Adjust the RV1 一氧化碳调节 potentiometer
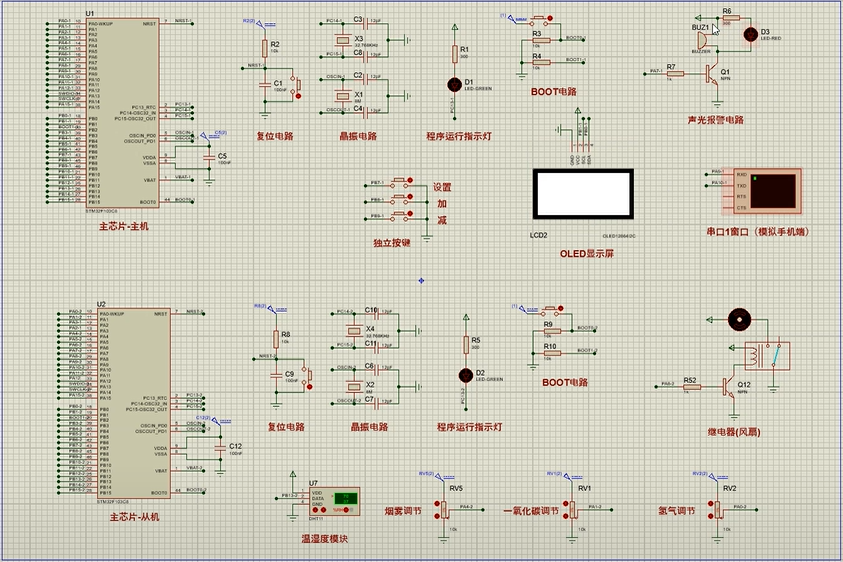Viewport: 843px width, 562px height. point(572,509)
